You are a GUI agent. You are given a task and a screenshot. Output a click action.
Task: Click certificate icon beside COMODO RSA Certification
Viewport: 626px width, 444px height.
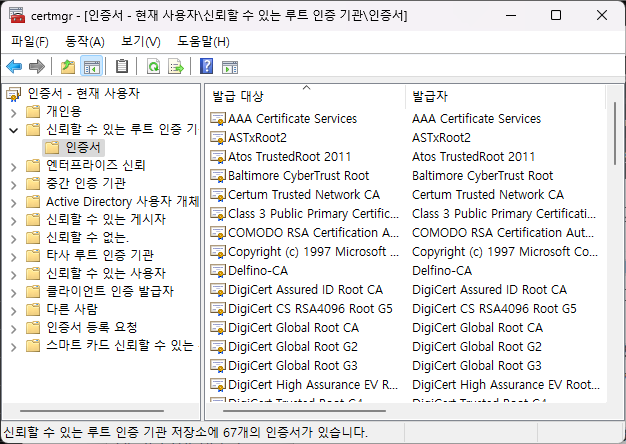[x=218, y=233]
